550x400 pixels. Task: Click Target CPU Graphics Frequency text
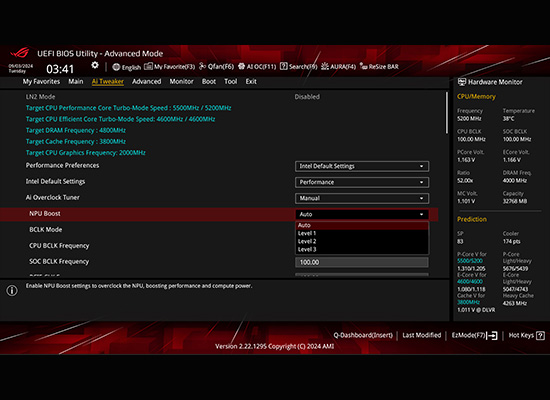tap(86, 153)
